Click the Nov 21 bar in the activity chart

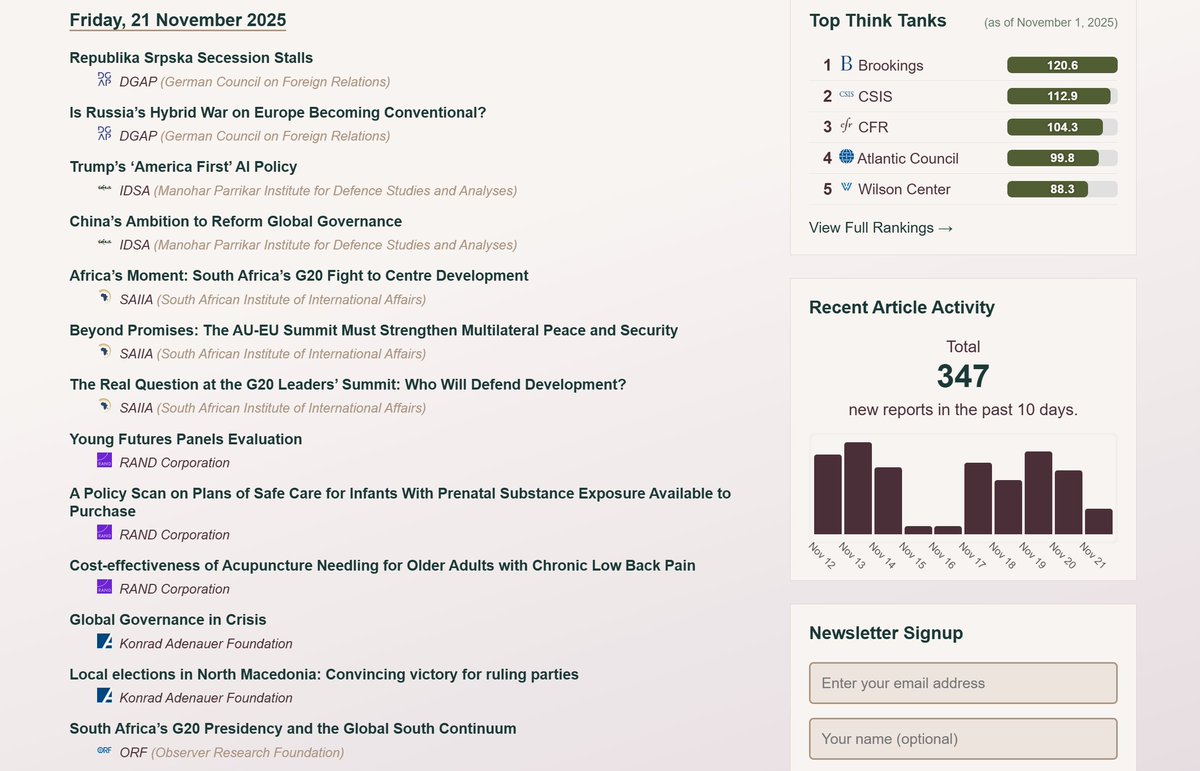click(x=1098, y=522)
